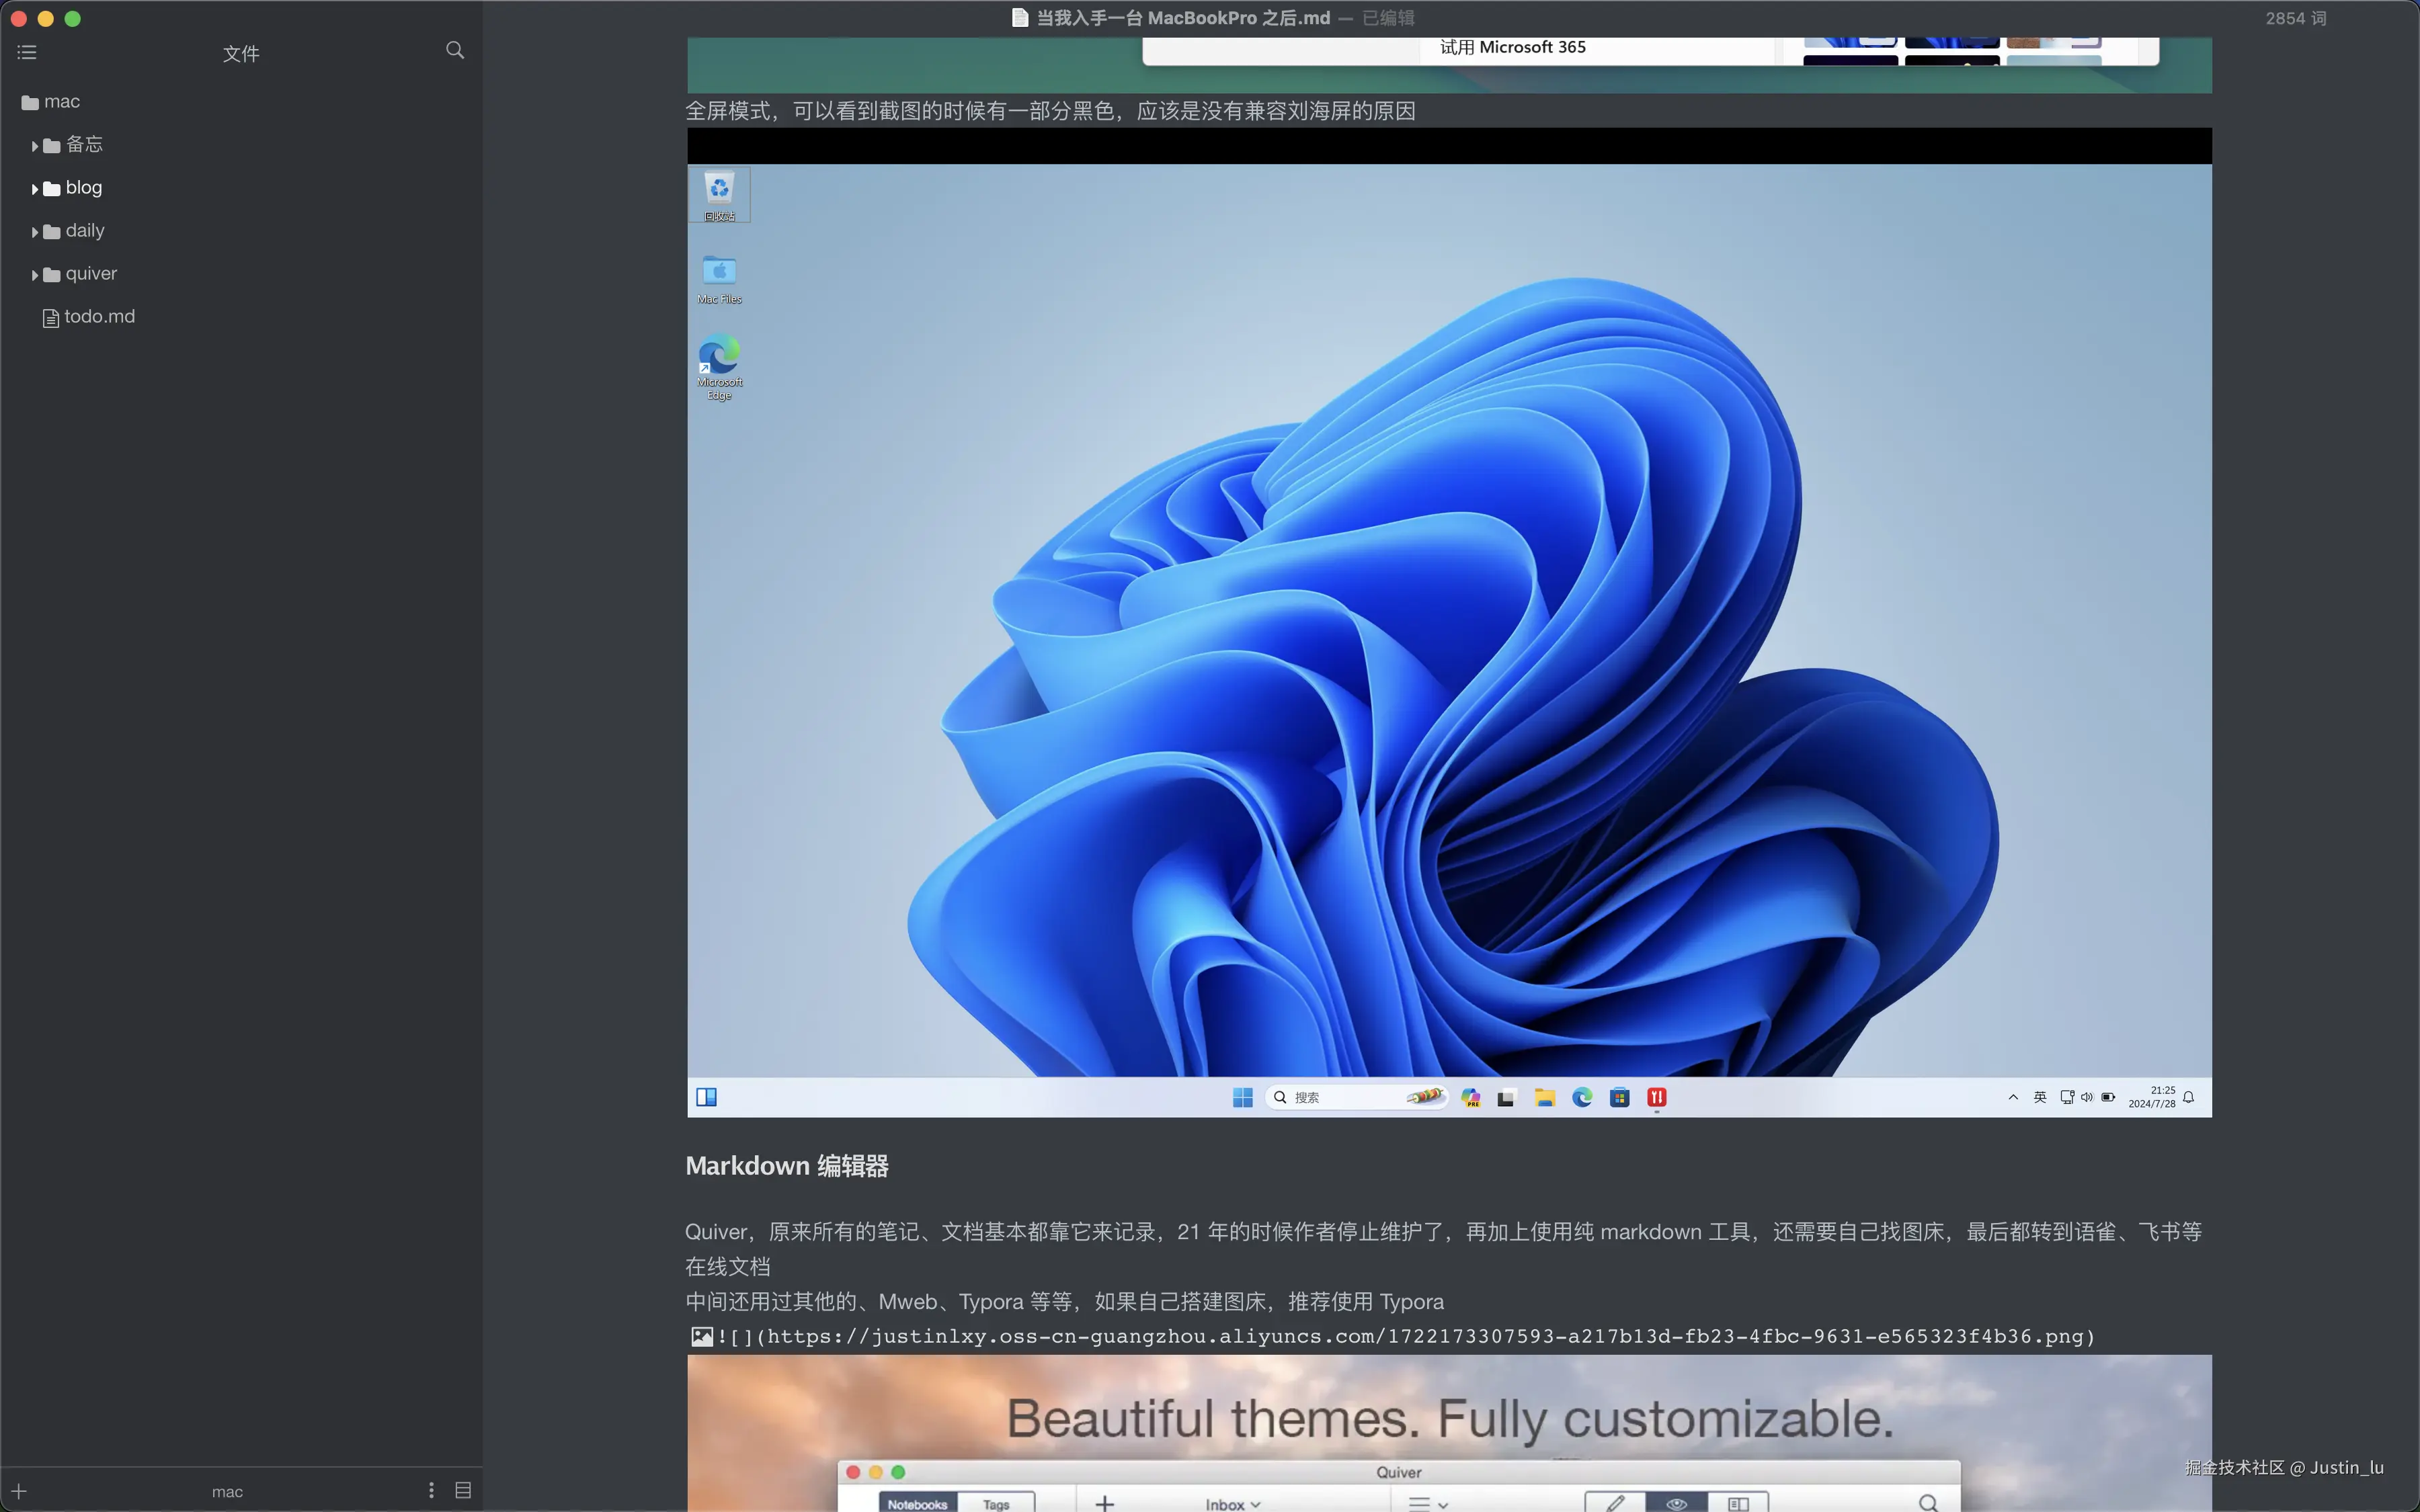
Task: Click the Windows desktop screenshot image
Action: (x=1449, y=620)
